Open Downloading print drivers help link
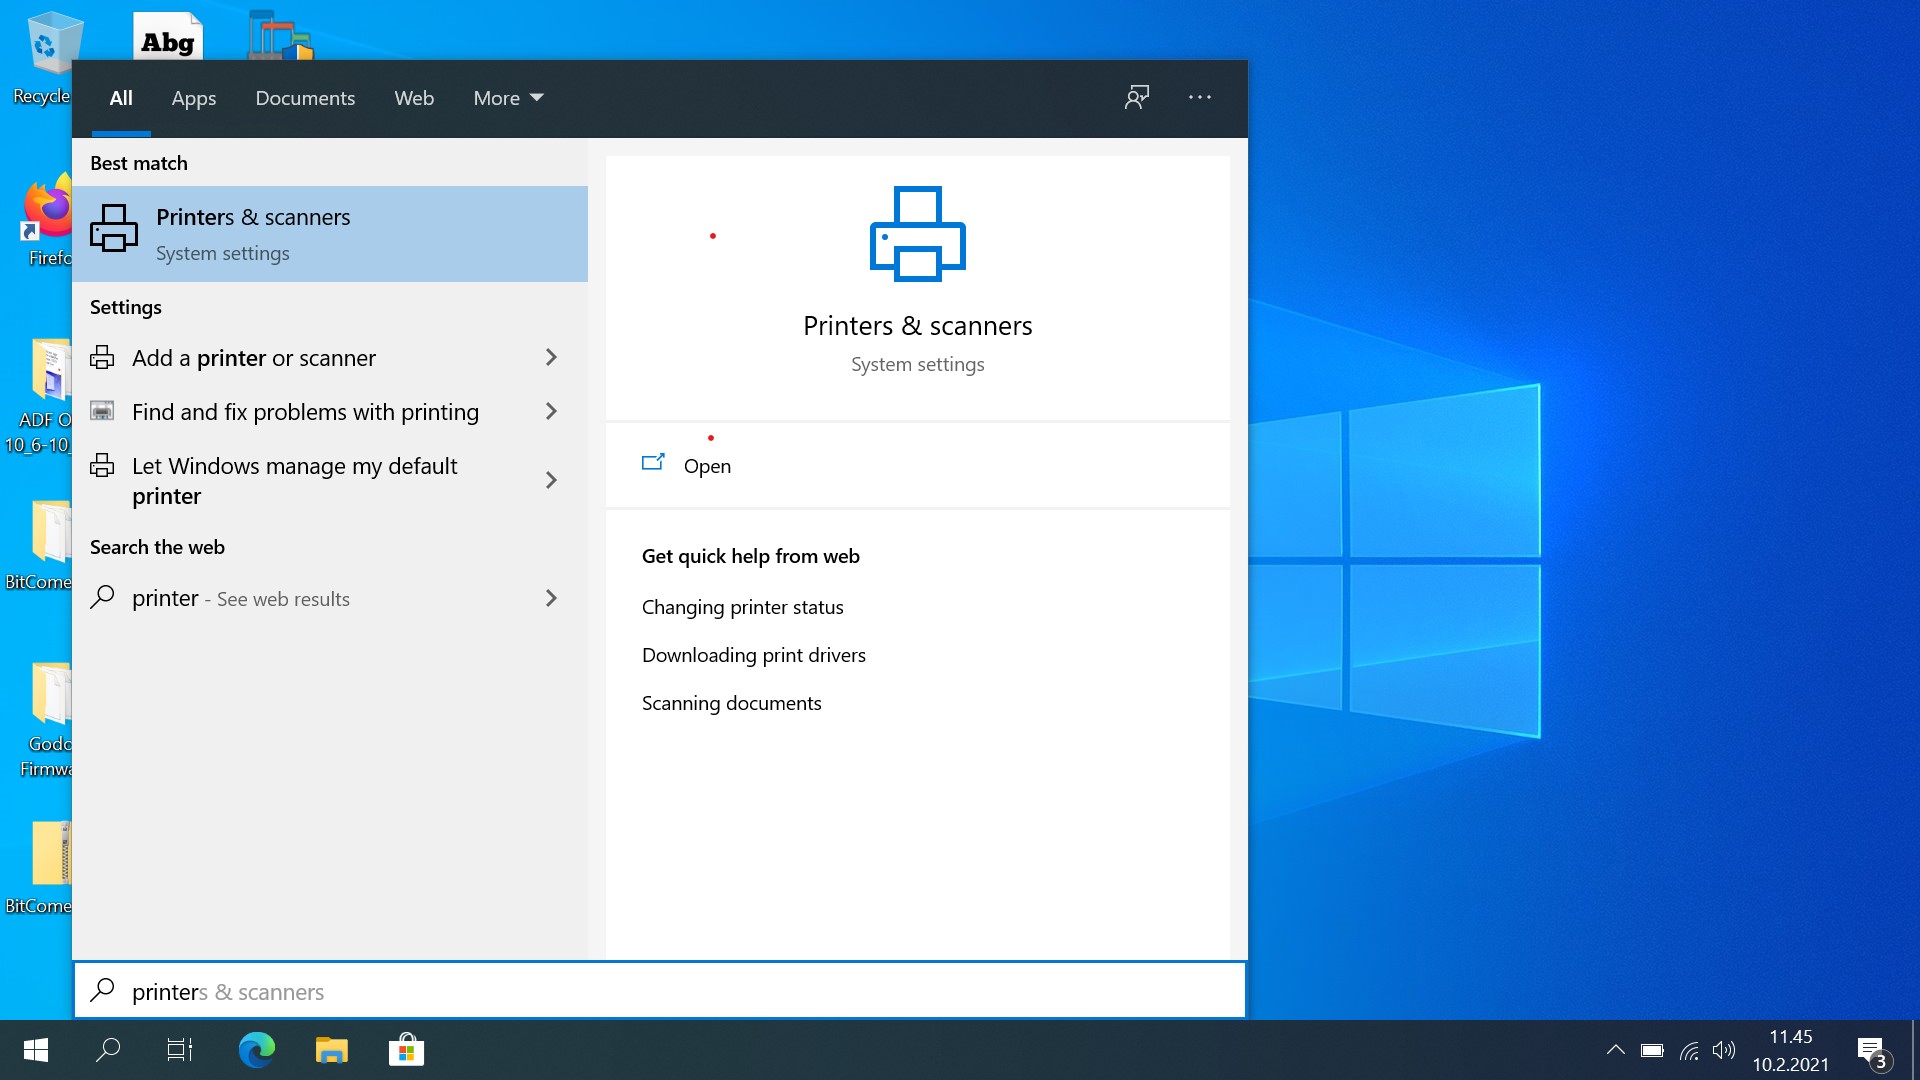Viewport: 1920px width, 1080px height. [x=754, y=655]
